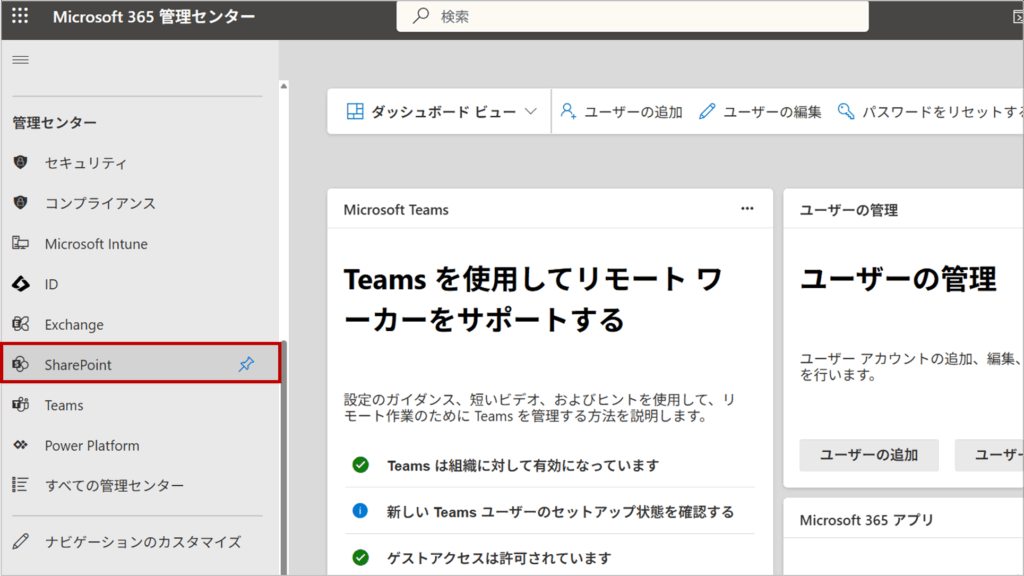Image resolution: width=1024 pixels, height=576 pixels.
Task: Click the Teams icon in the sidebar
Action: pyautogui.click(x=20, y=405)
